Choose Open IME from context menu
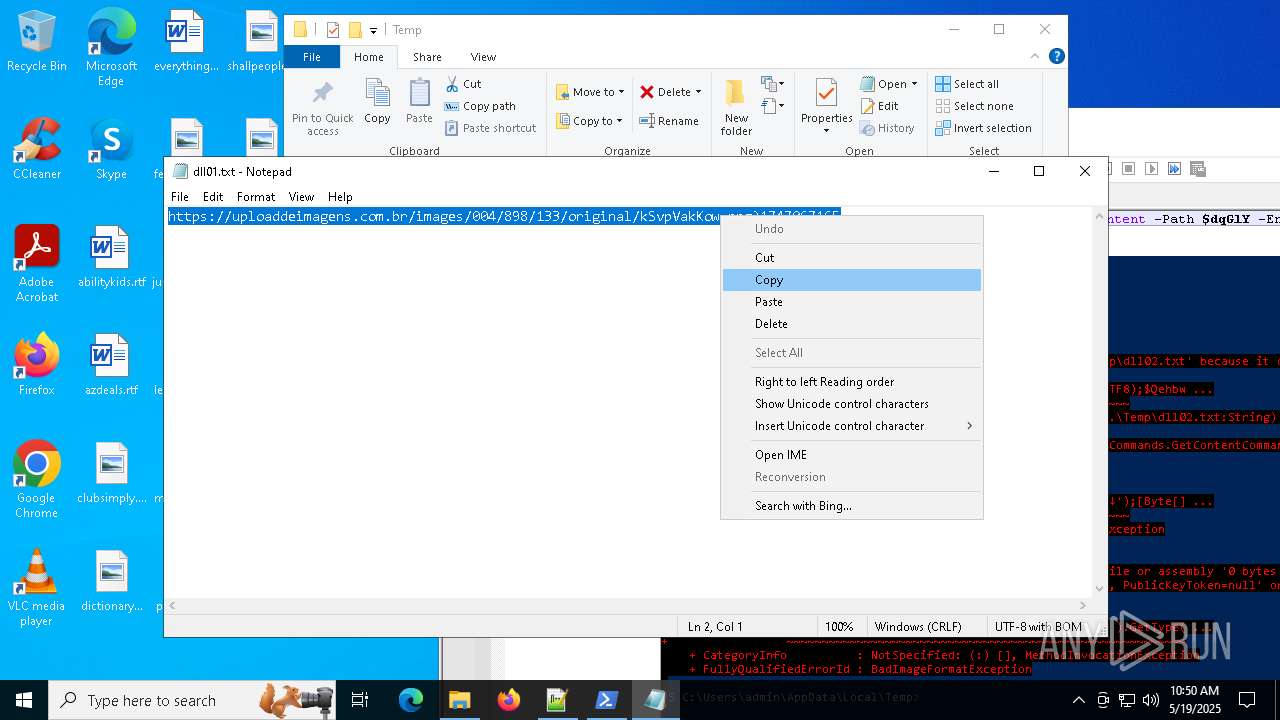 [852, 455]
